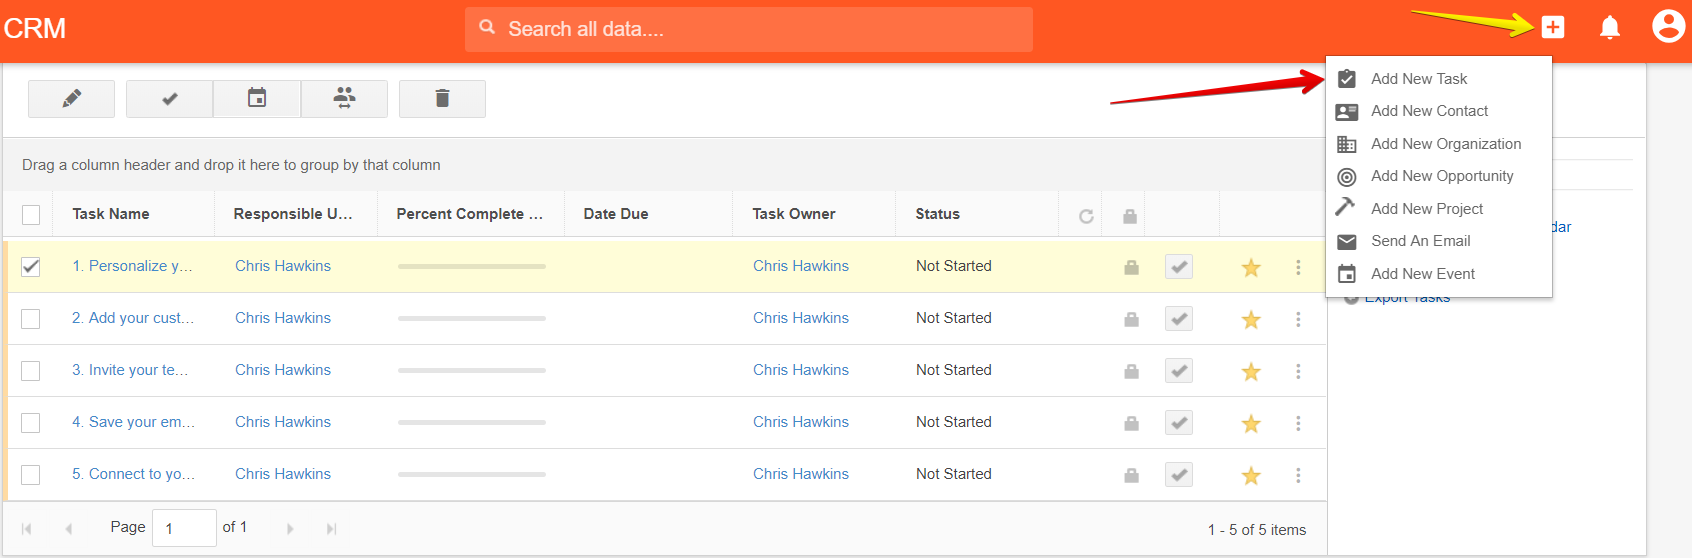1692x558 pixels.
Task: Toggle the select-all header checkbox
Action: (x=31, y=214)
